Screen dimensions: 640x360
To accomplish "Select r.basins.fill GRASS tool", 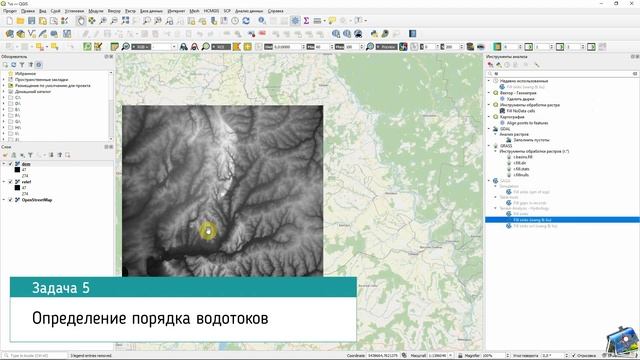I will pyautogui.click(x=523, y=157).
